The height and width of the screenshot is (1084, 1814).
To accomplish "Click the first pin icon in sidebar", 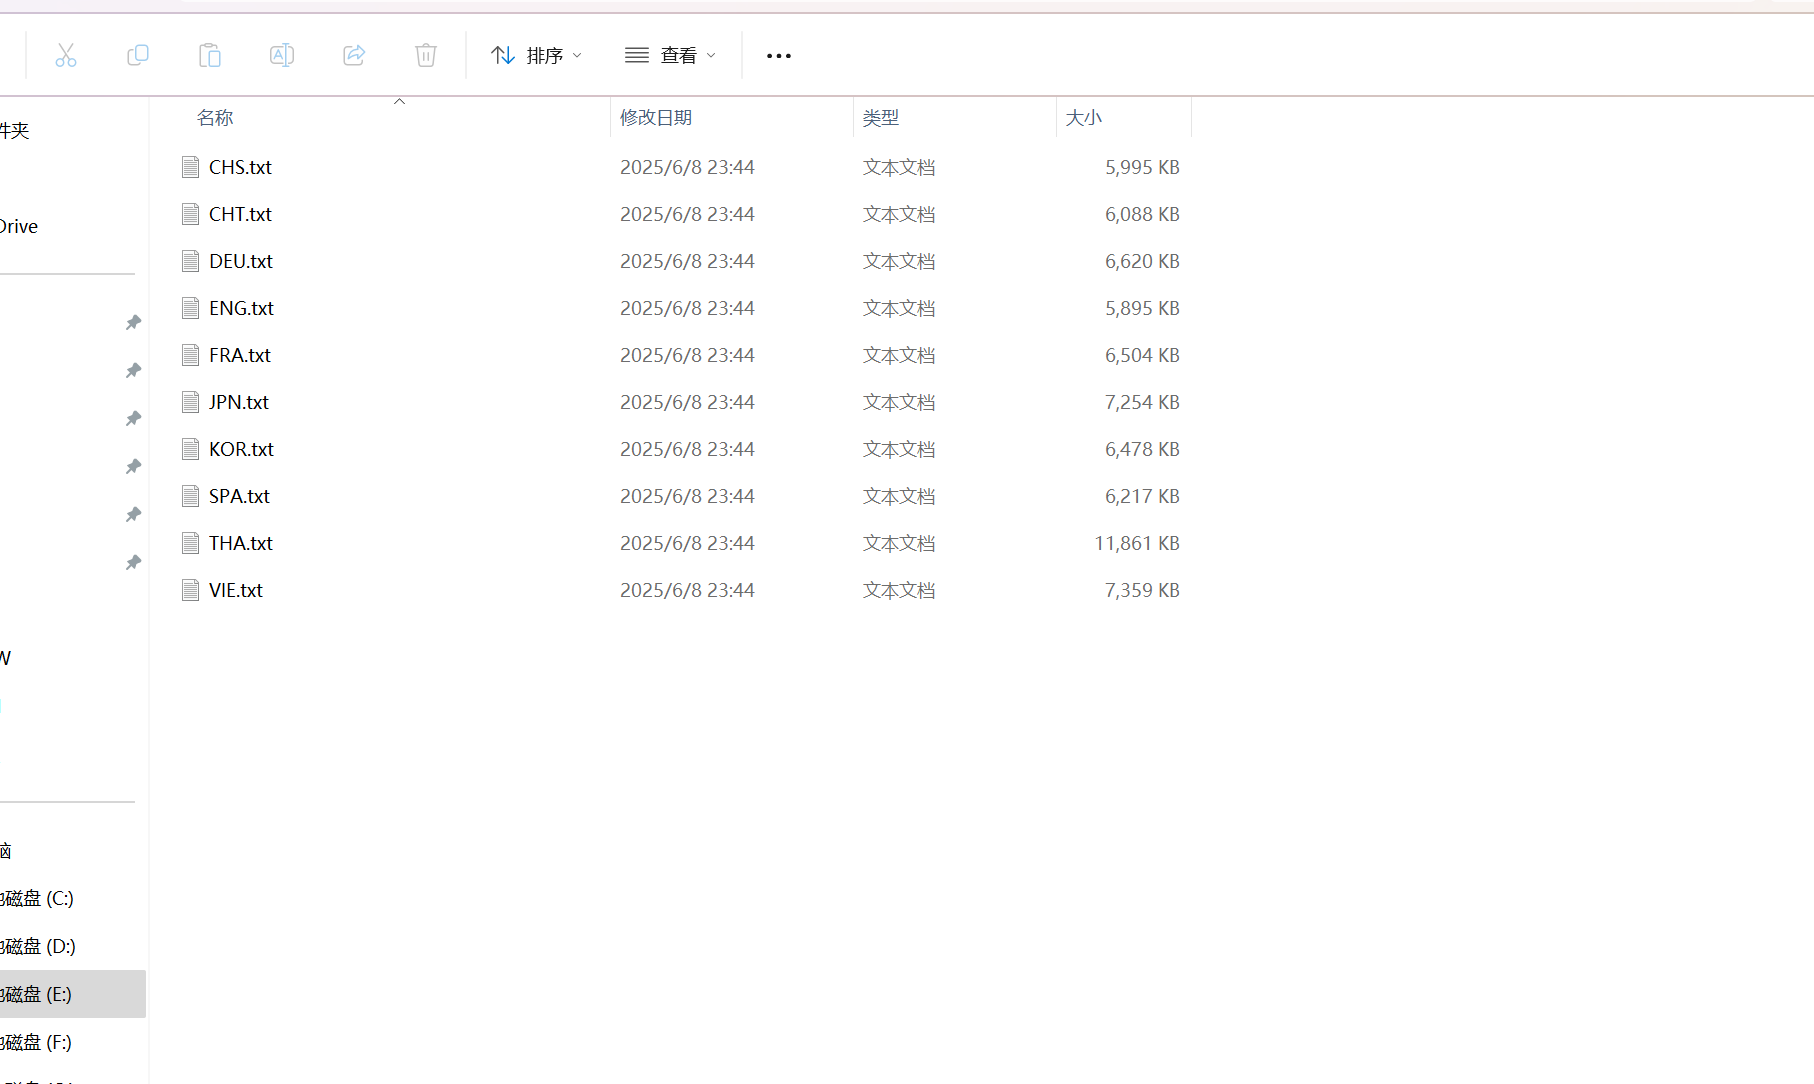I will tap(133, 322).
